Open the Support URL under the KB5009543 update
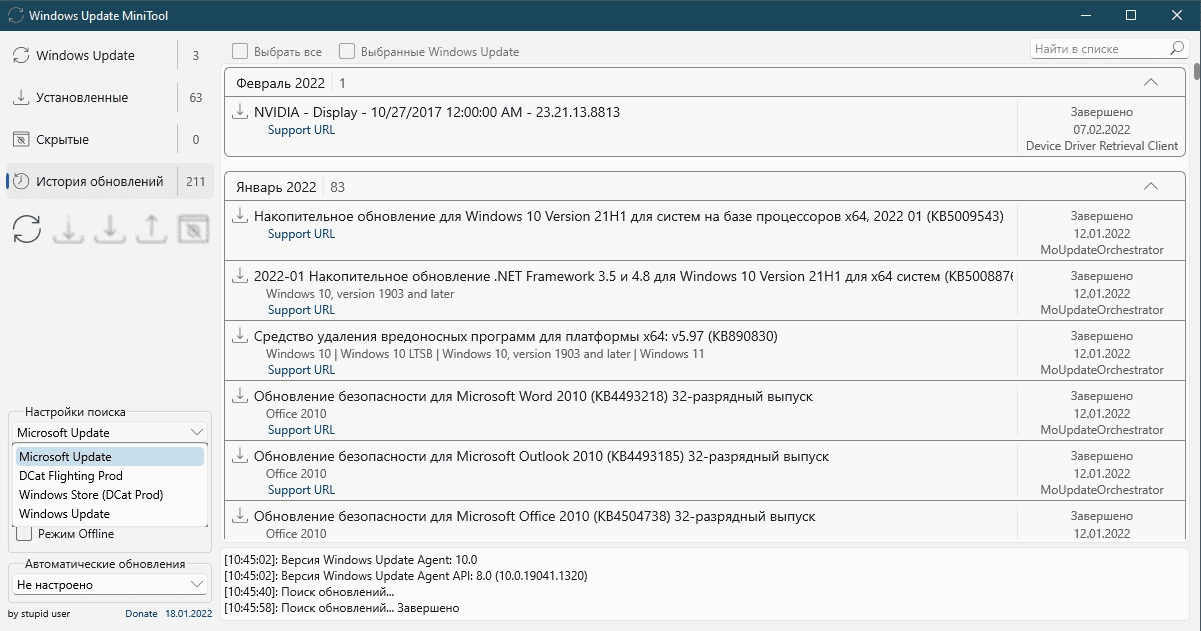Viewport: 1201px width, 631px height. point(301,234)
